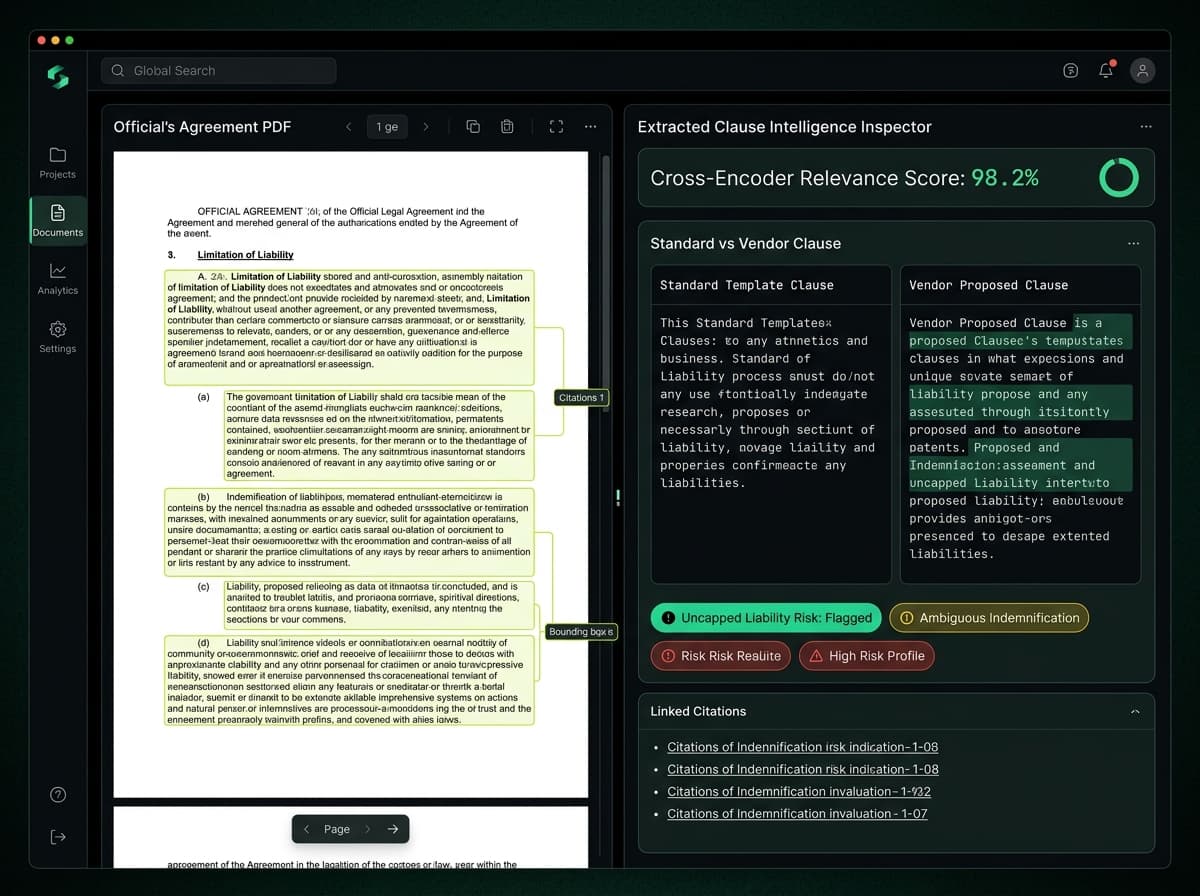Select the Vendor Proposed Clause header
Screen dimensions: 1200x896
click(988, 285)
